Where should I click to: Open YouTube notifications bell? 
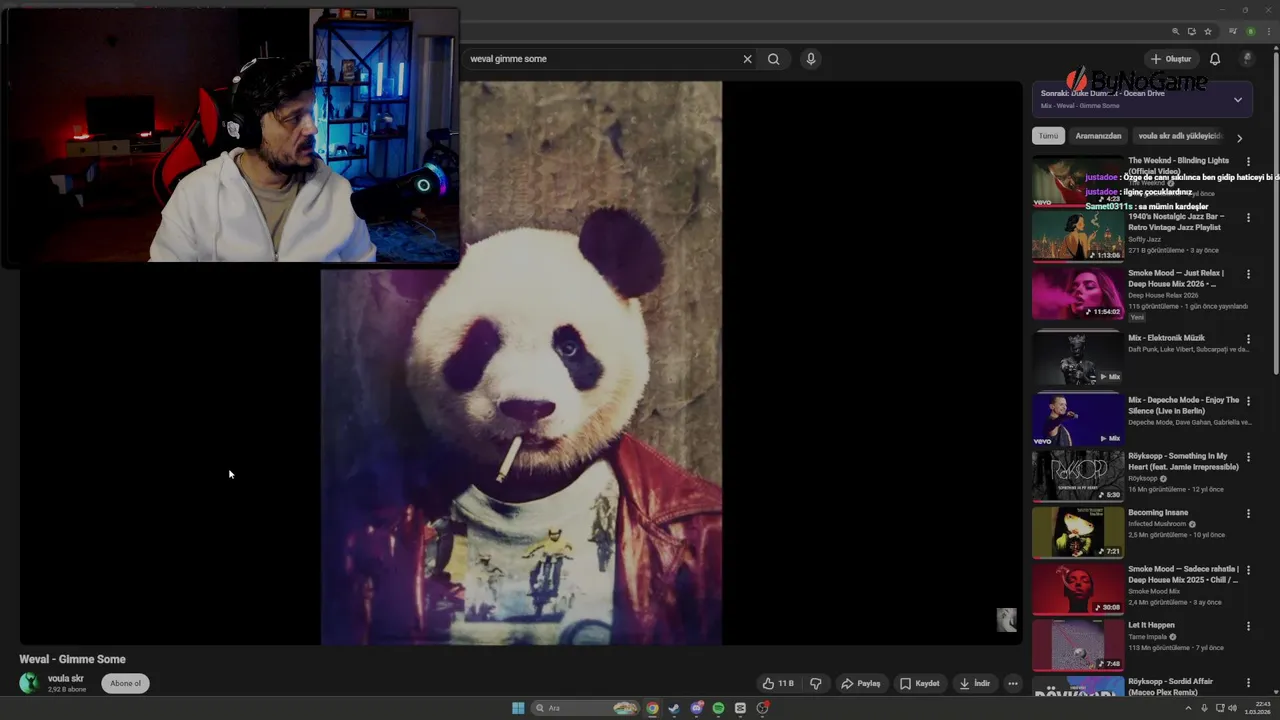pos(1215,59)
